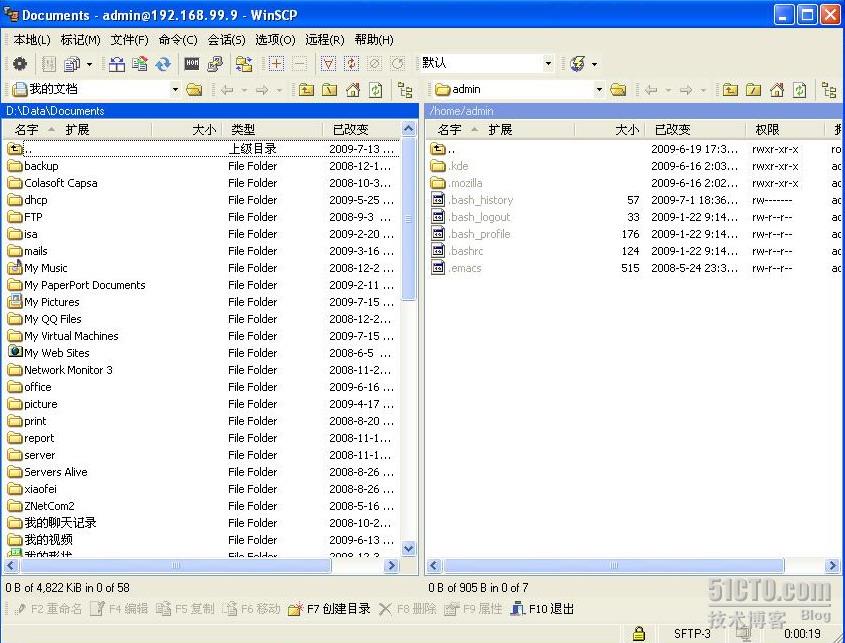Open the 帮助(H) menu
The height and width of the screenshot is (643, 845).
pos(373,40)
